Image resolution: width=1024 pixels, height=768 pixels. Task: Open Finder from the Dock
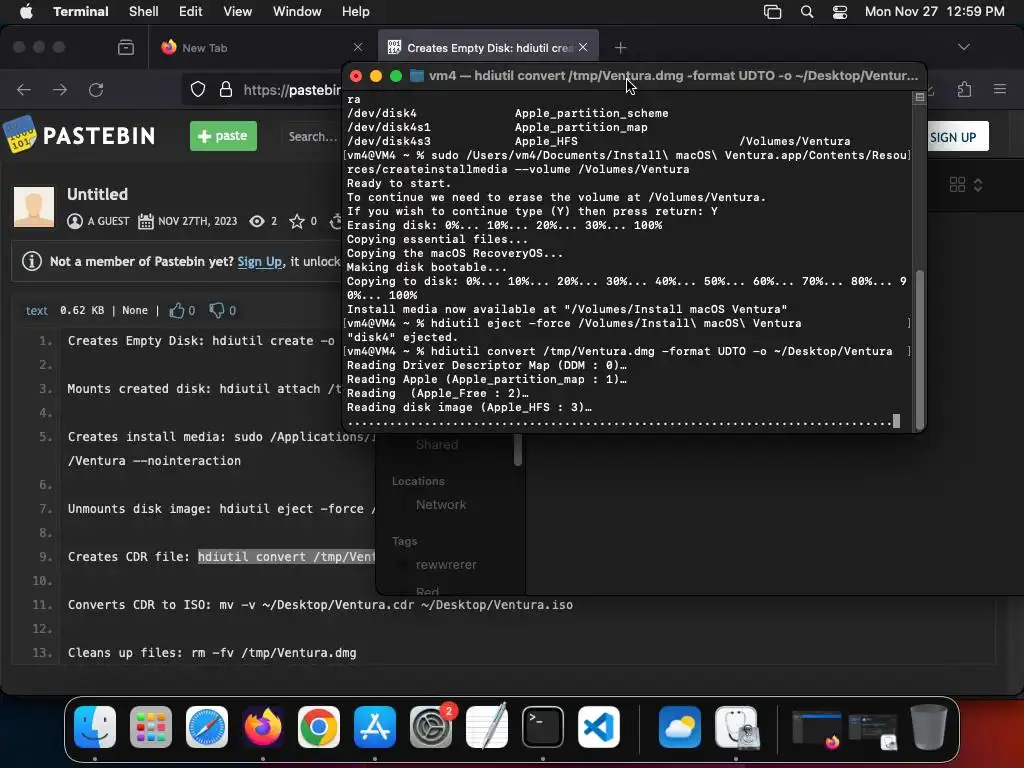coord(95,727)
